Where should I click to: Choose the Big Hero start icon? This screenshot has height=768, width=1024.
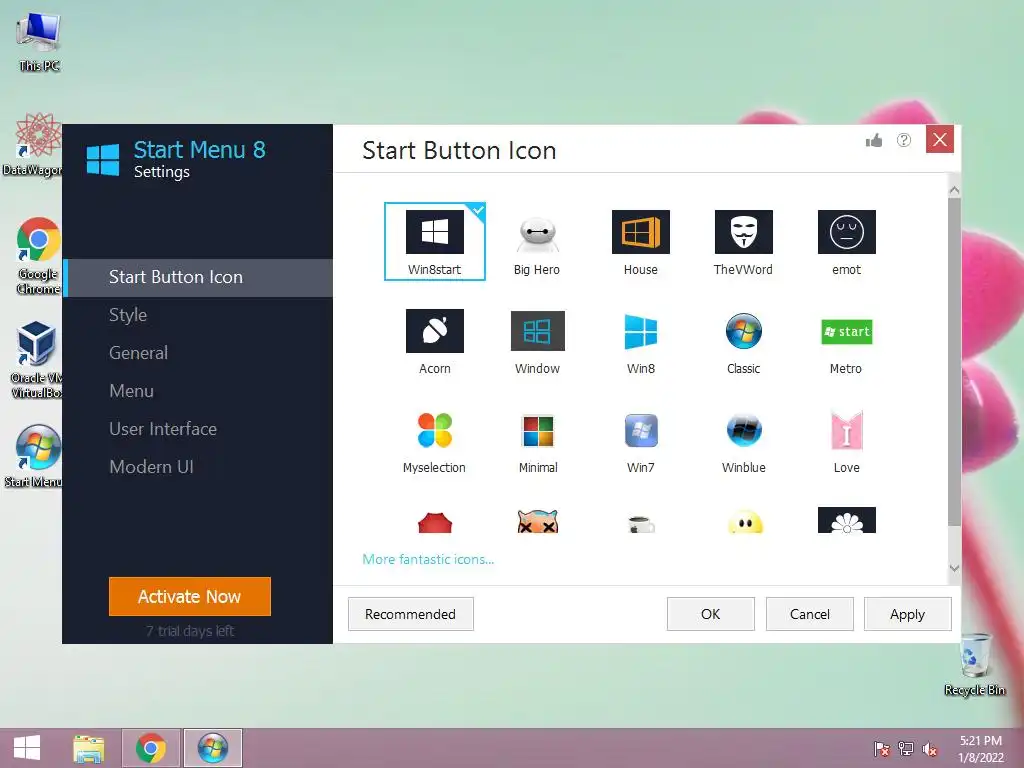tap(537, 241)
